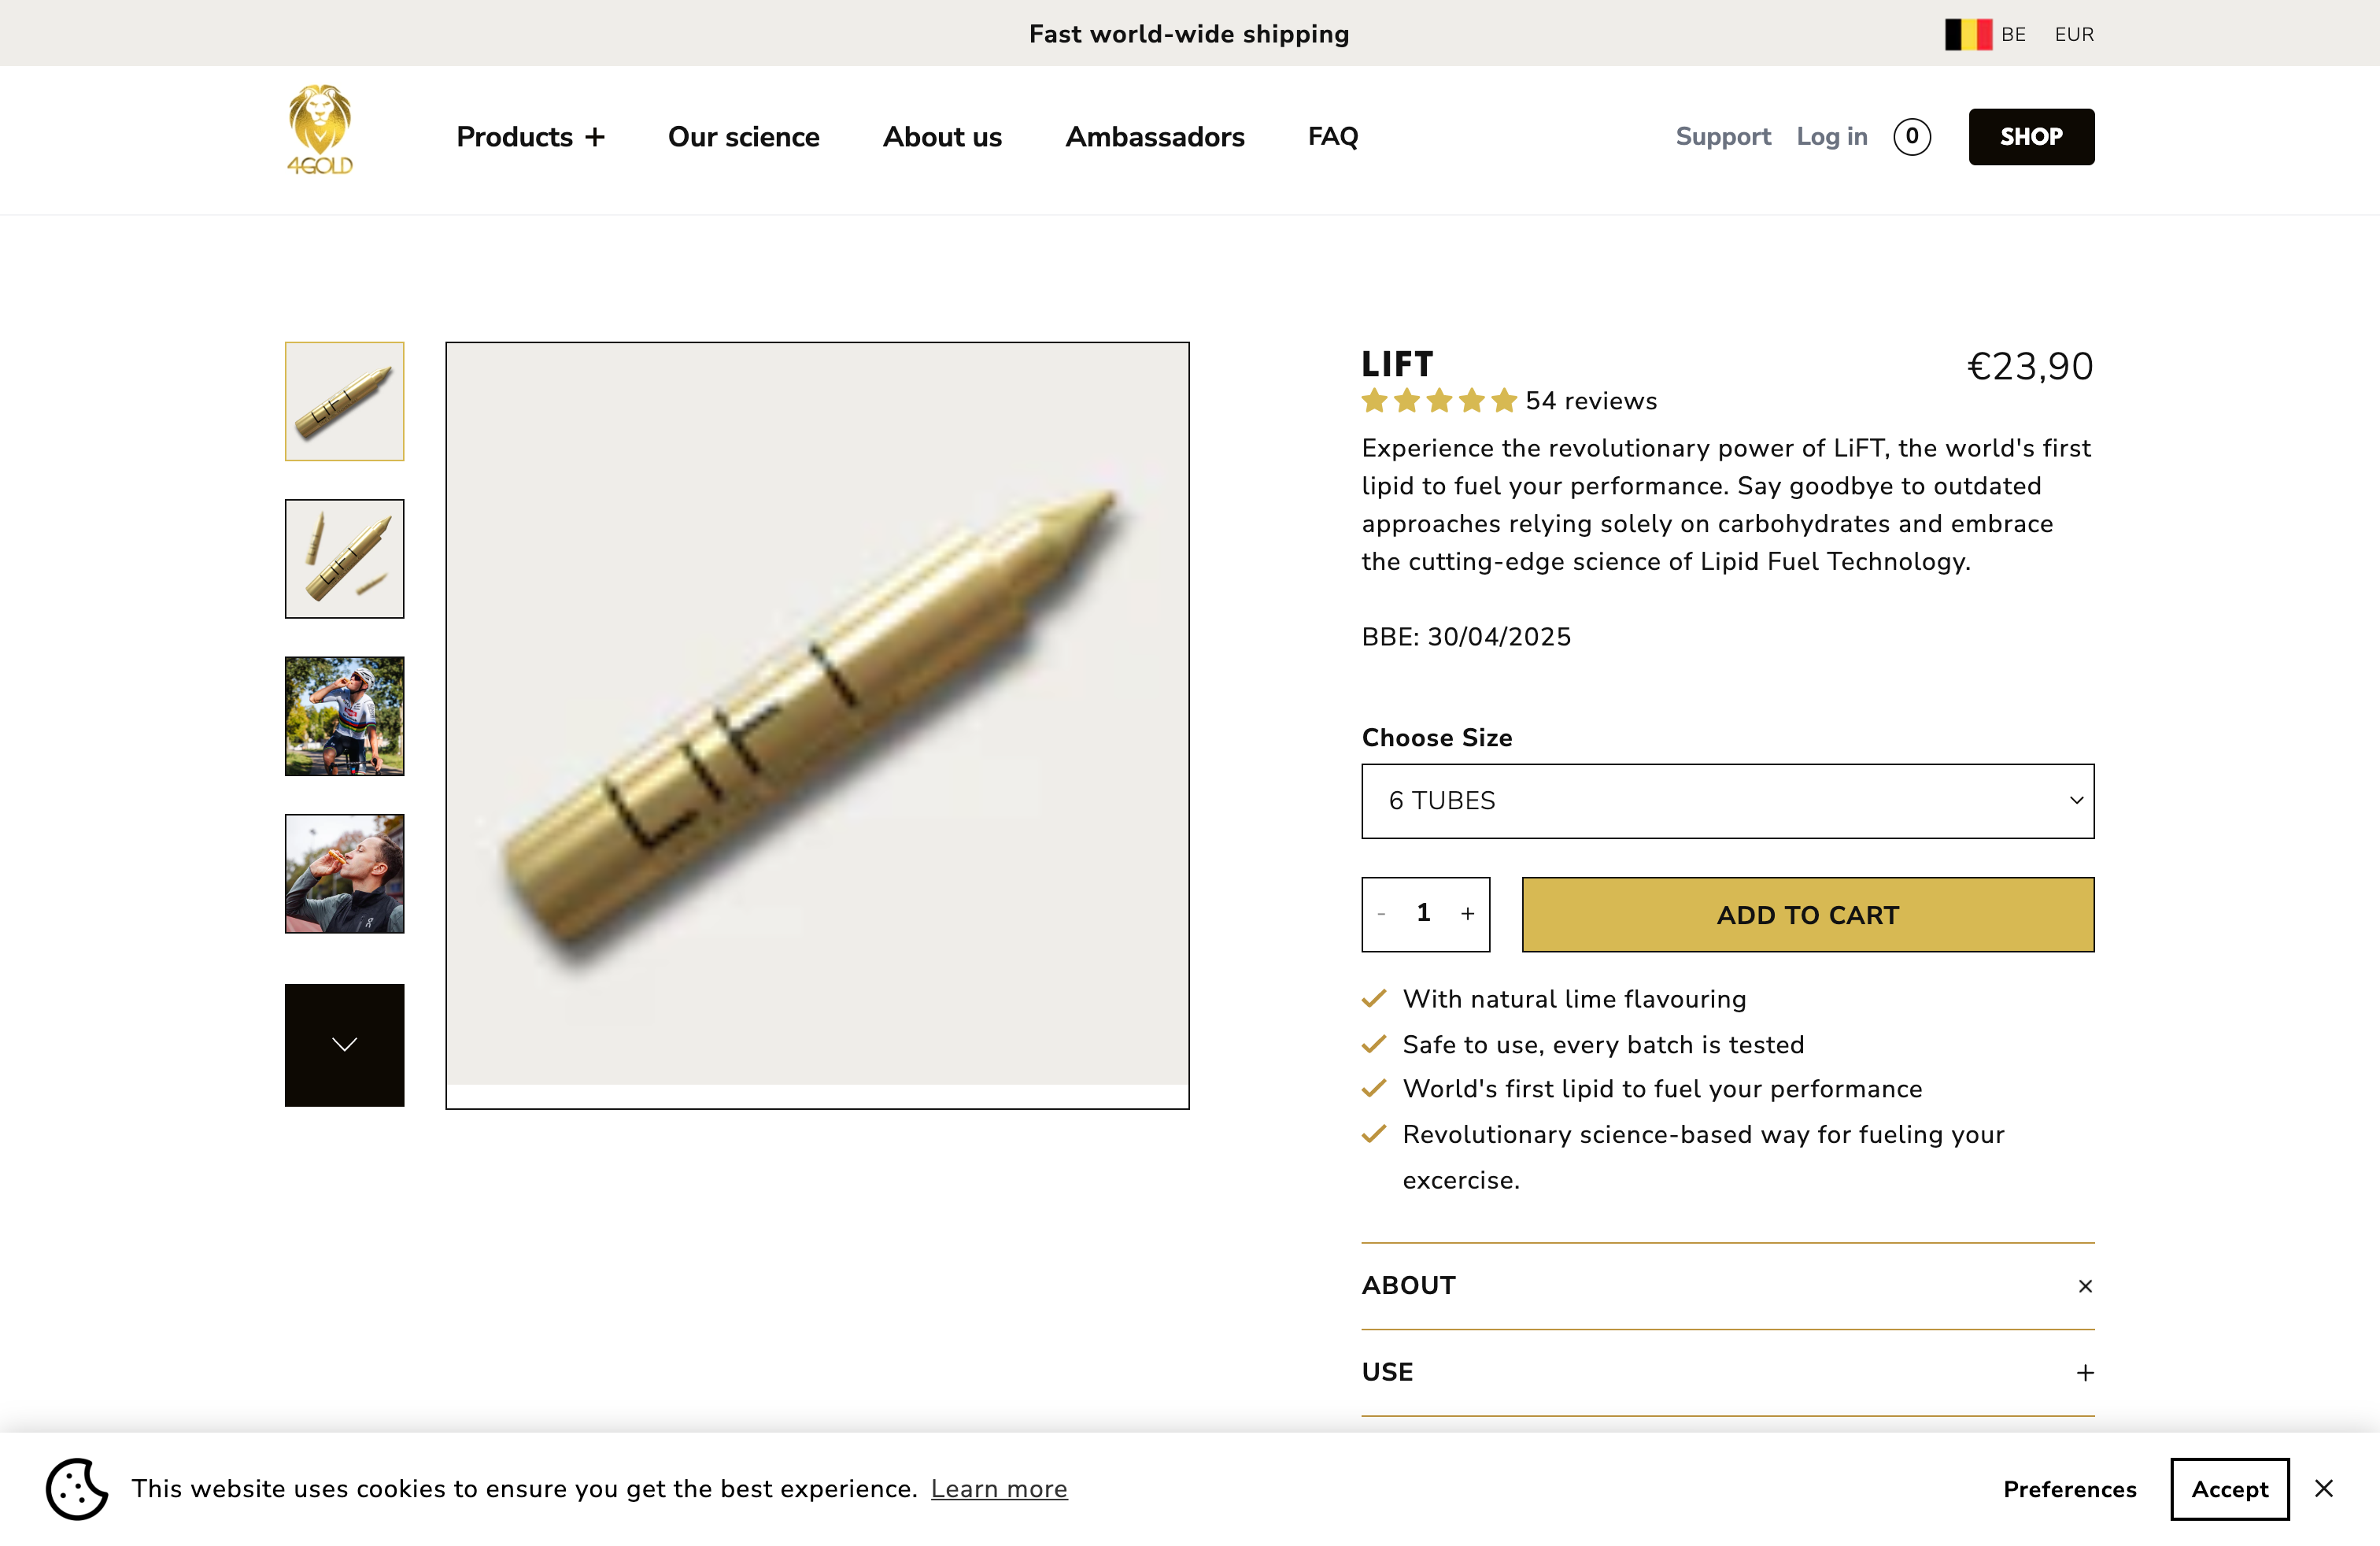This screenshot has width=2380, height=1546.
Task: Expand the USE accordion section
Action: pyautogui.click(x=2085, y=1373)
